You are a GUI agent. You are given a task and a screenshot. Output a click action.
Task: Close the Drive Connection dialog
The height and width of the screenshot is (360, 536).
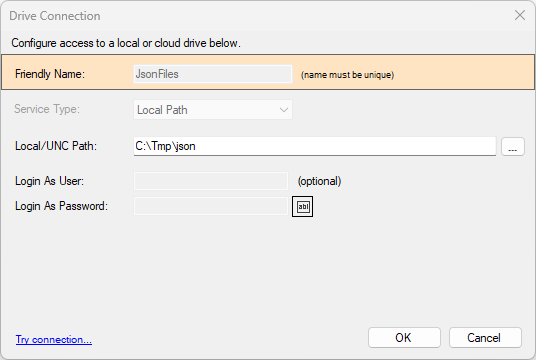click(x=520, y=15)
